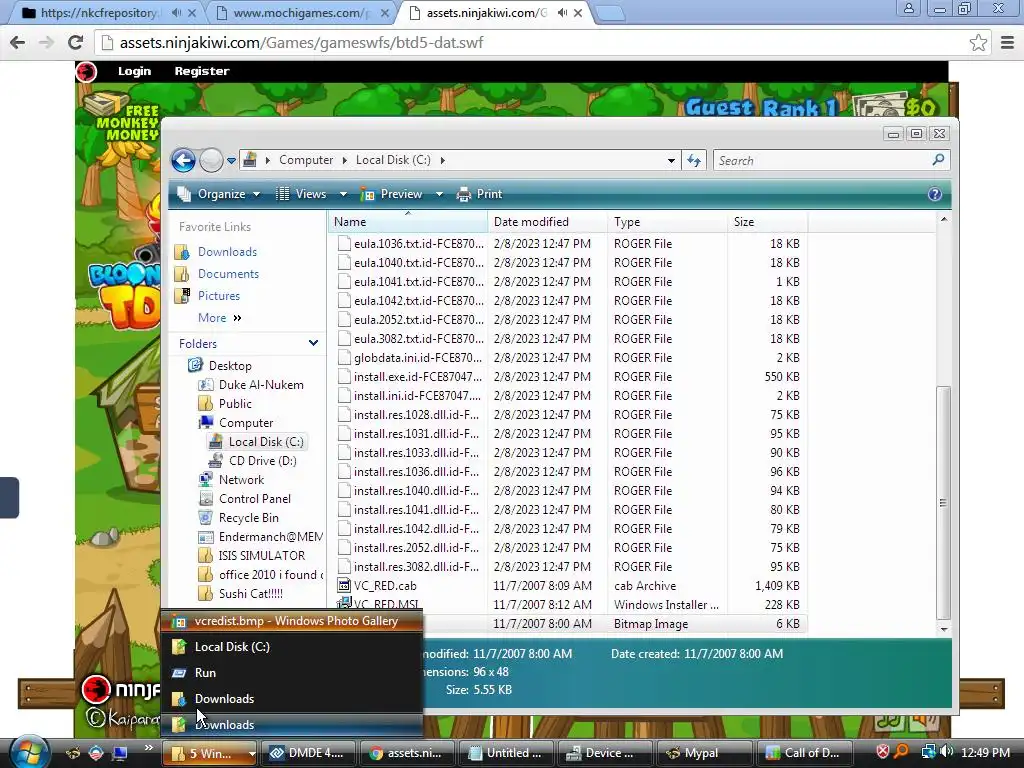Sort by Size column header

[767, 222]
